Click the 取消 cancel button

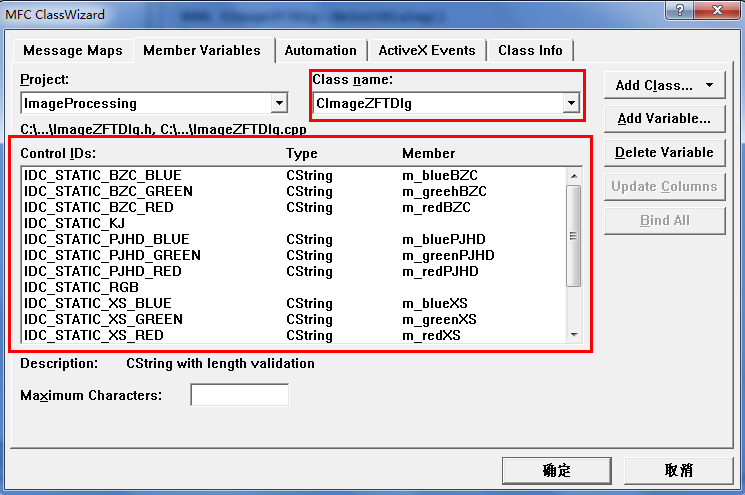[x=678, y=470]
